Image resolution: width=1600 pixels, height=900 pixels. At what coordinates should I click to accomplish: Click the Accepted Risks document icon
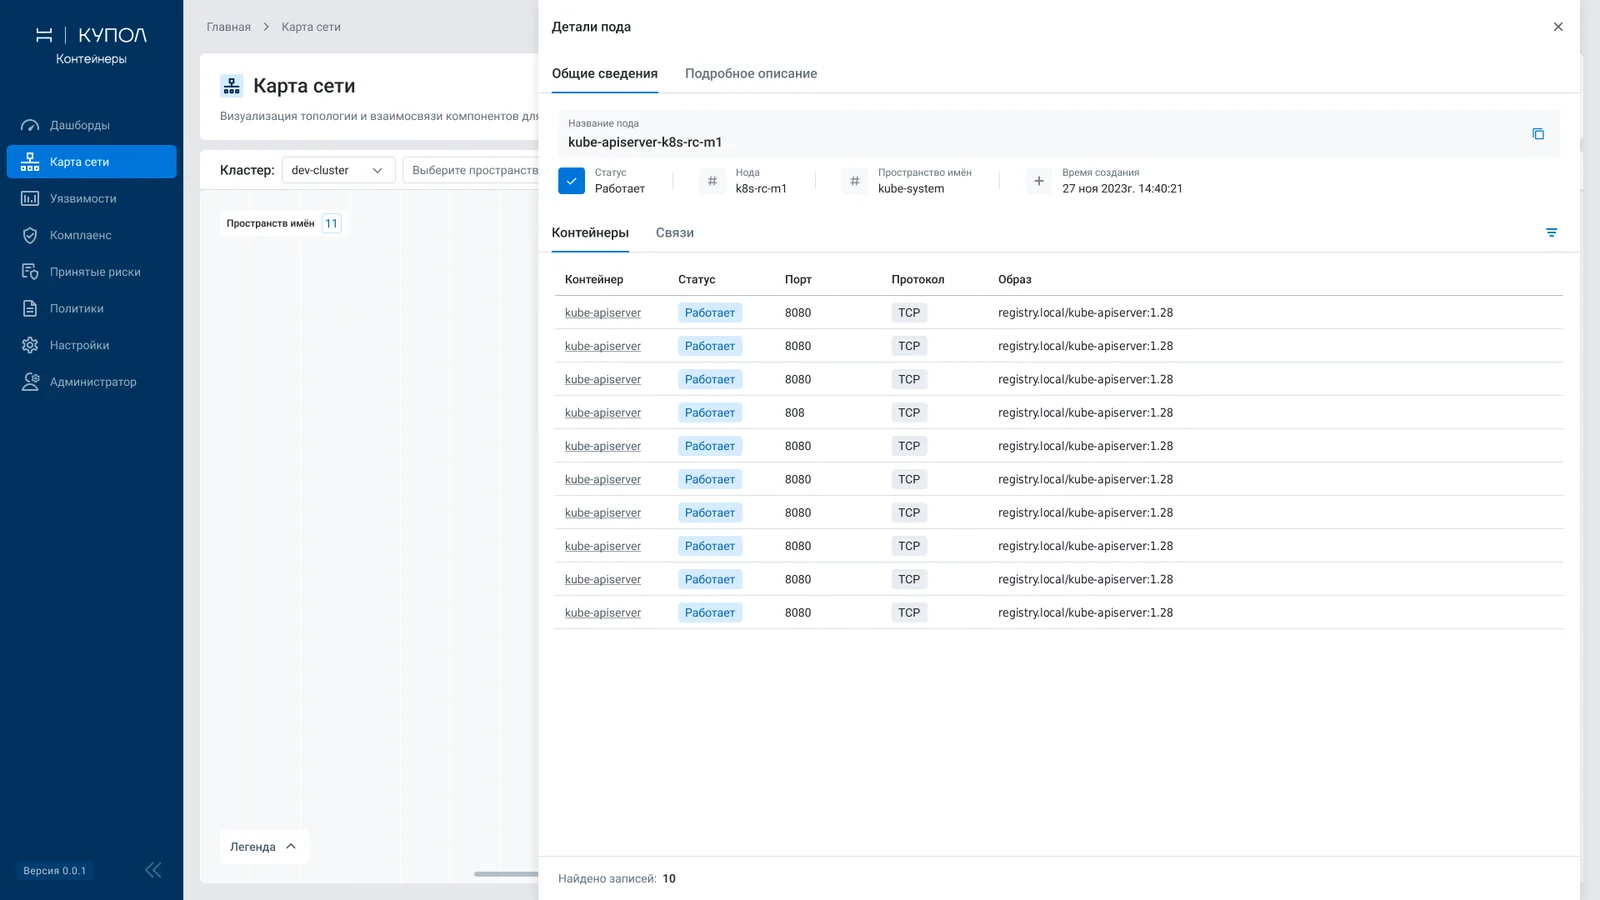(x=30, y=272)
